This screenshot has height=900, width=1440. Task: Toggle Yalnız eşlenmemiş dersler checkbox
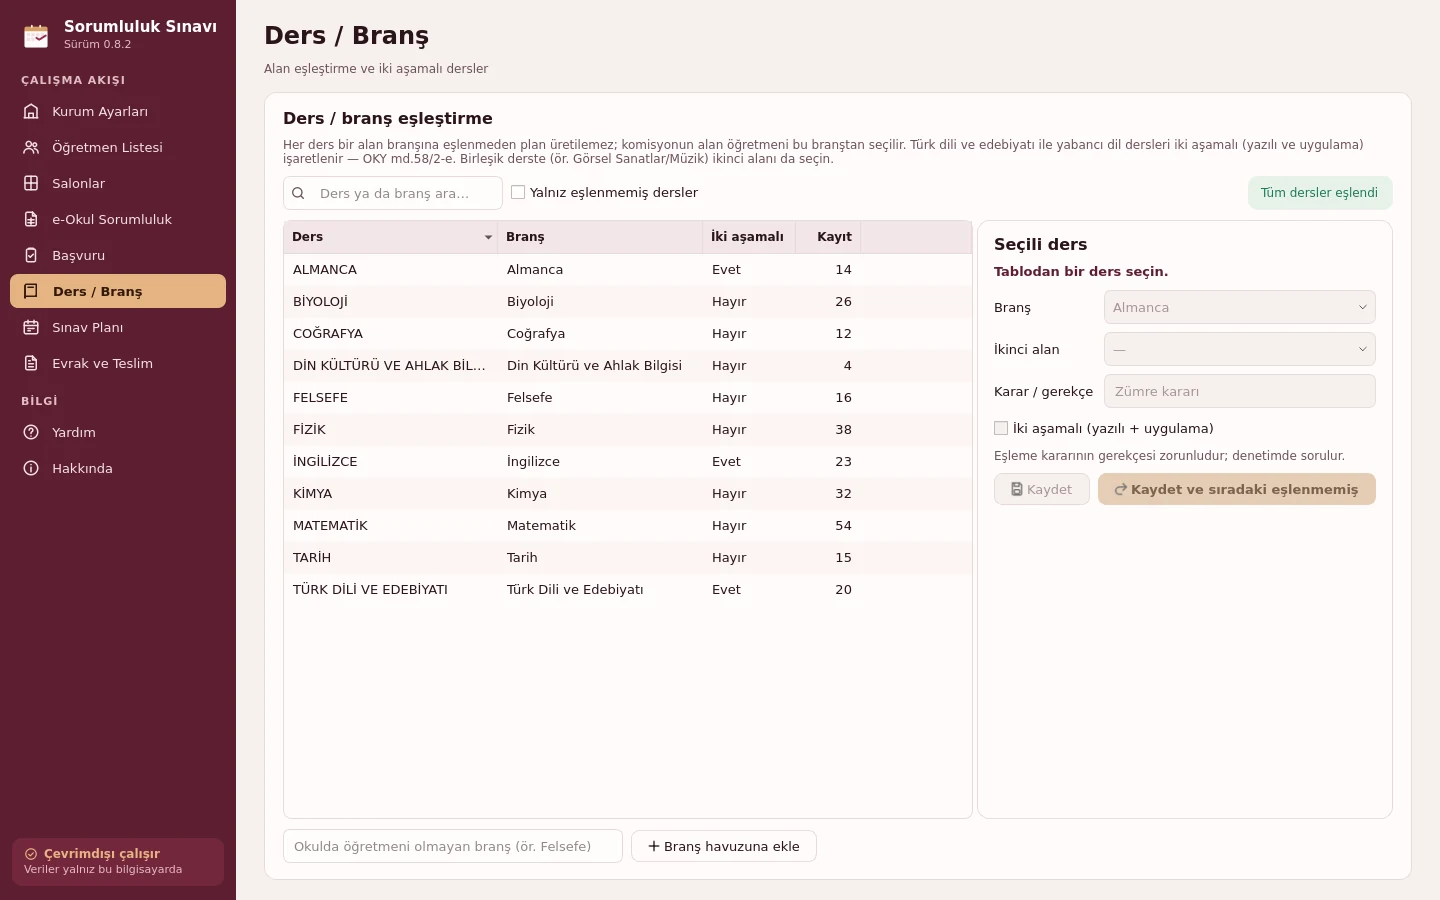[518, 192]
